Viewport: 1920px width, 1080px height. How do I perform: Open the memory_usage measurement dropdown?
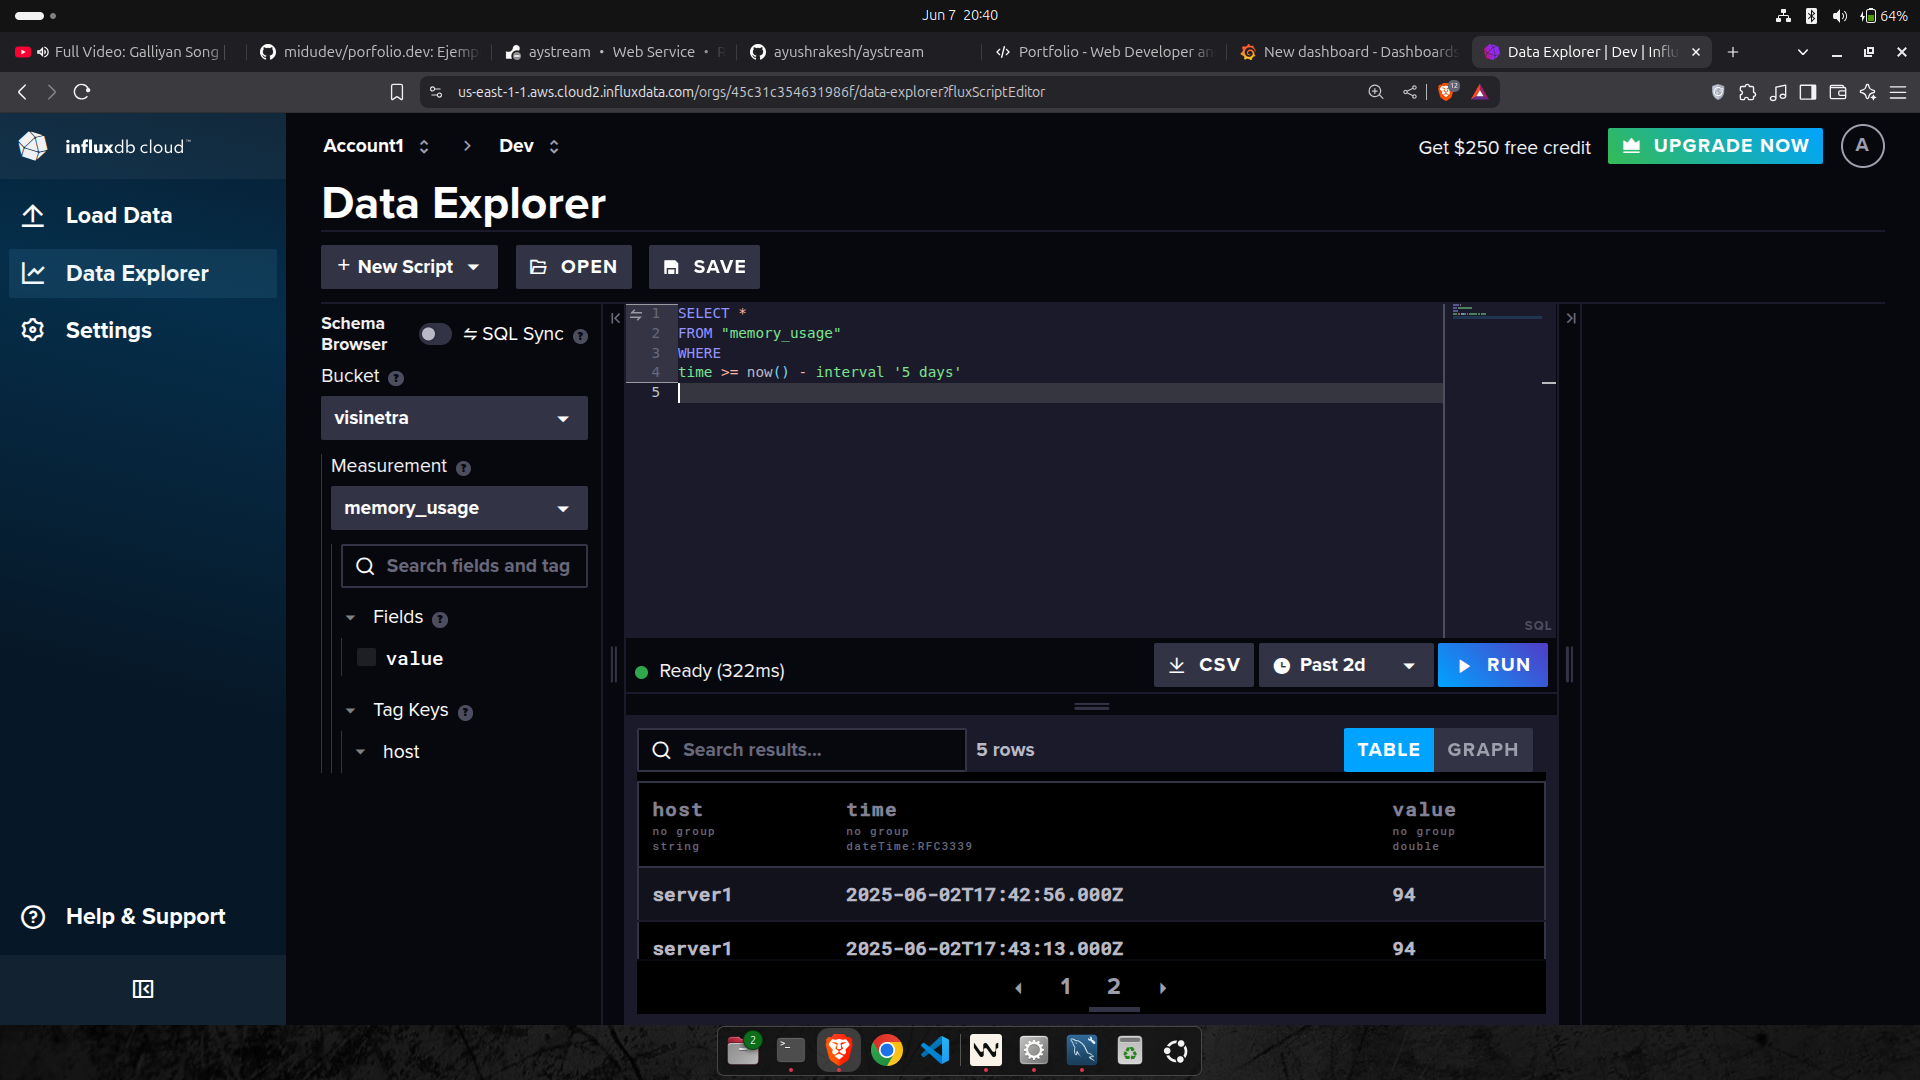pos(459,508)
